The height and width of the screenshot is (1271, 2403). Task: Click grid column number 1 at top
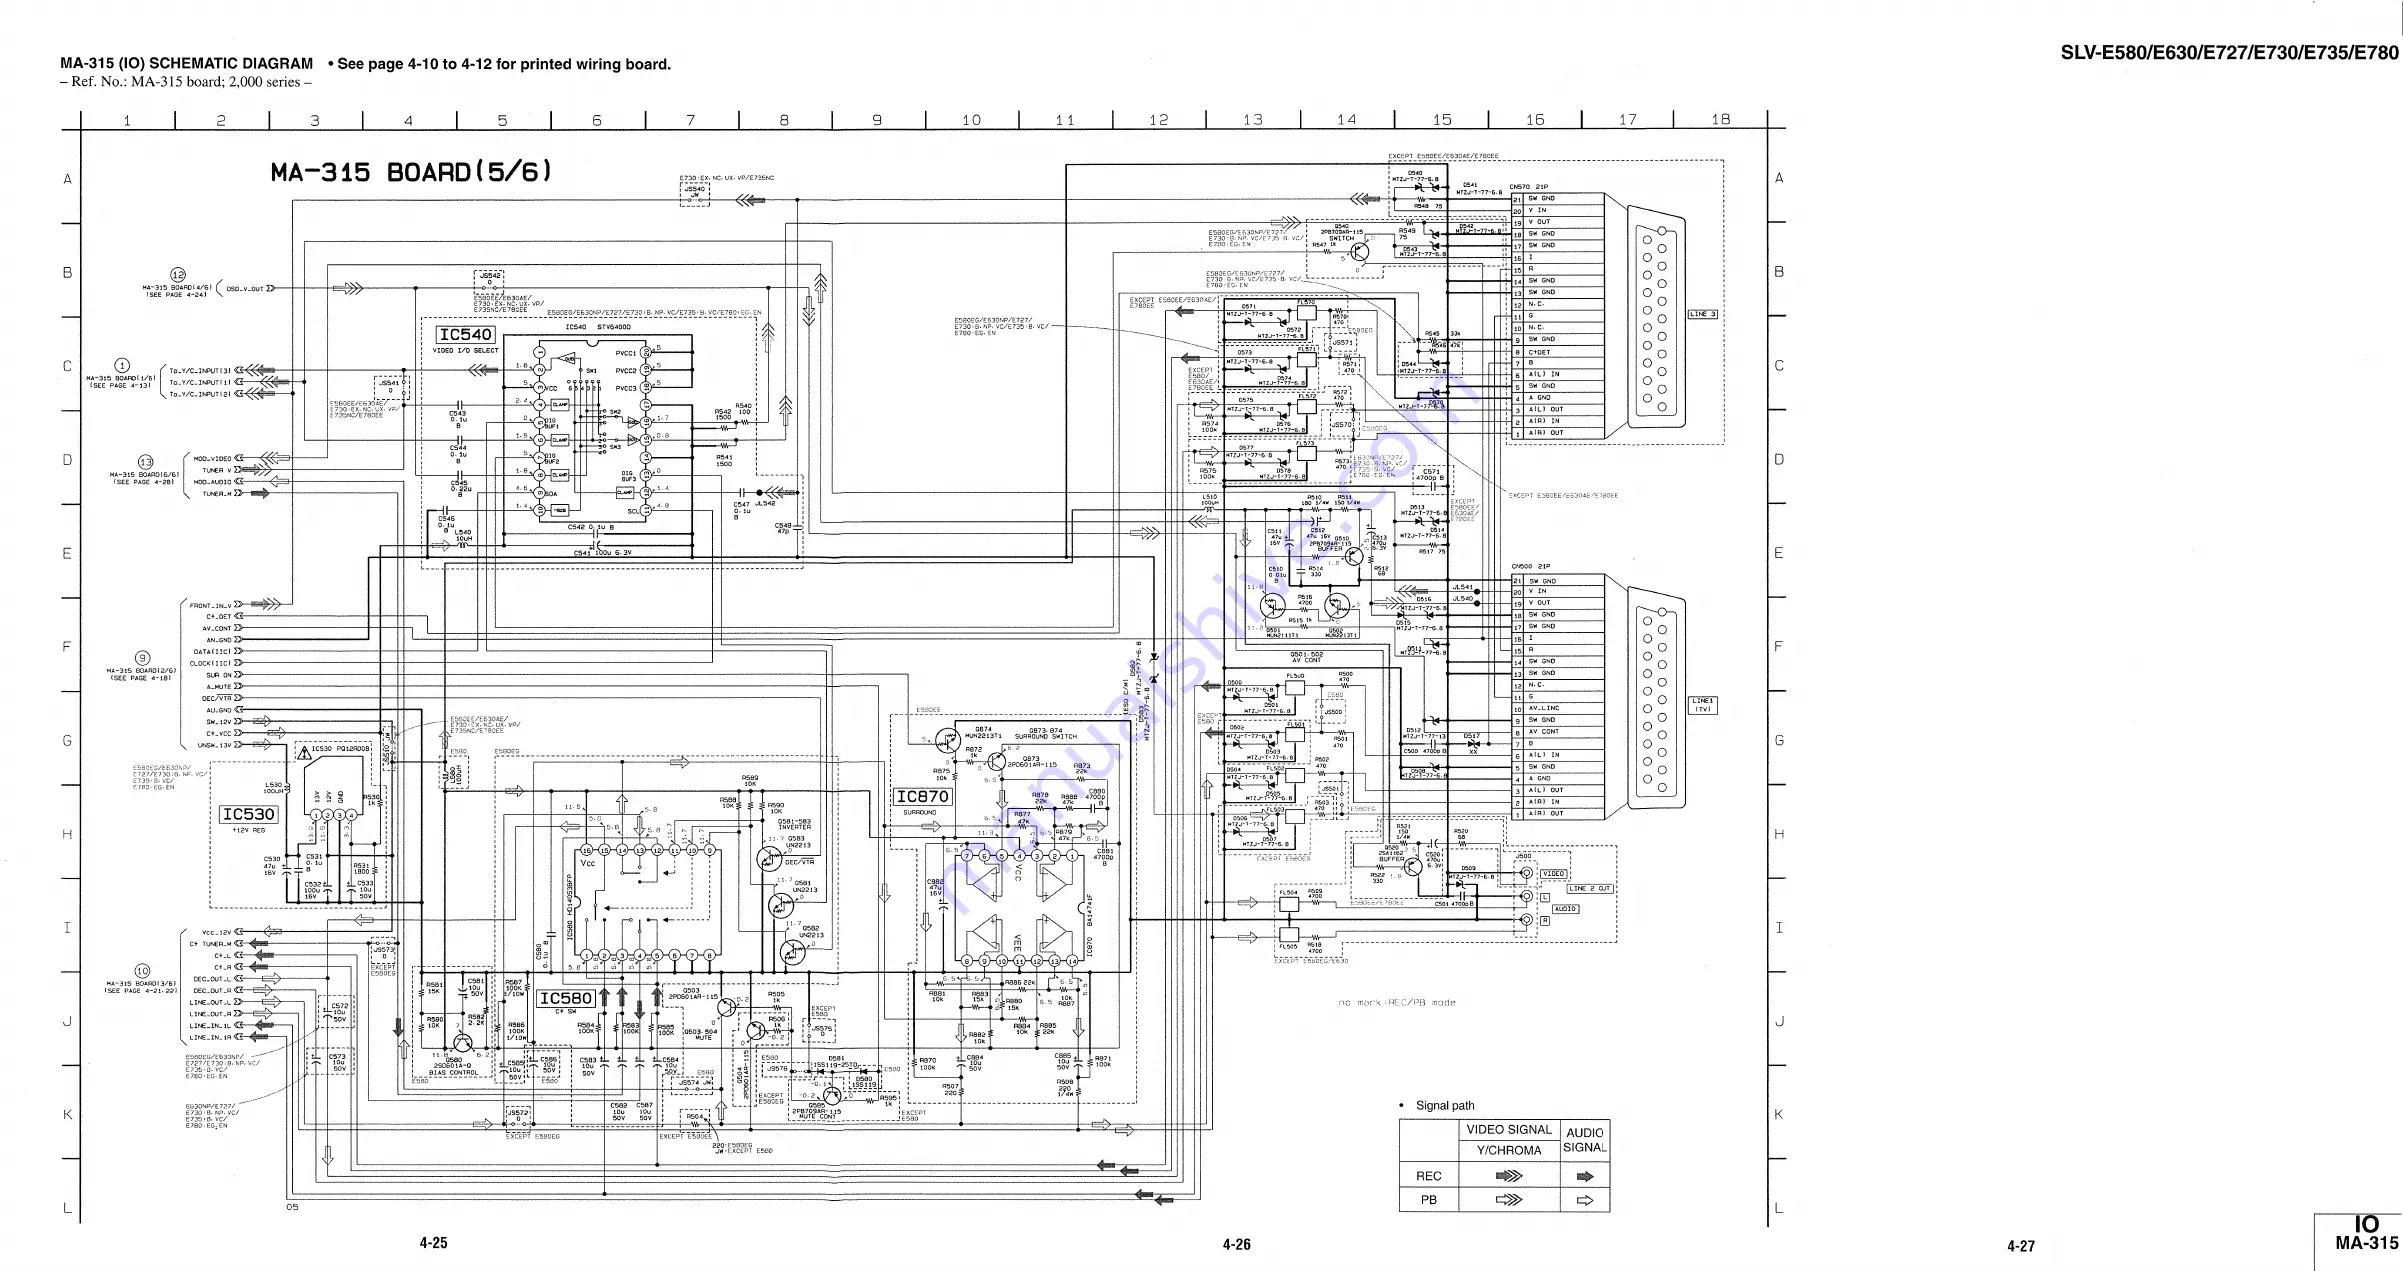tap(127, 120)
